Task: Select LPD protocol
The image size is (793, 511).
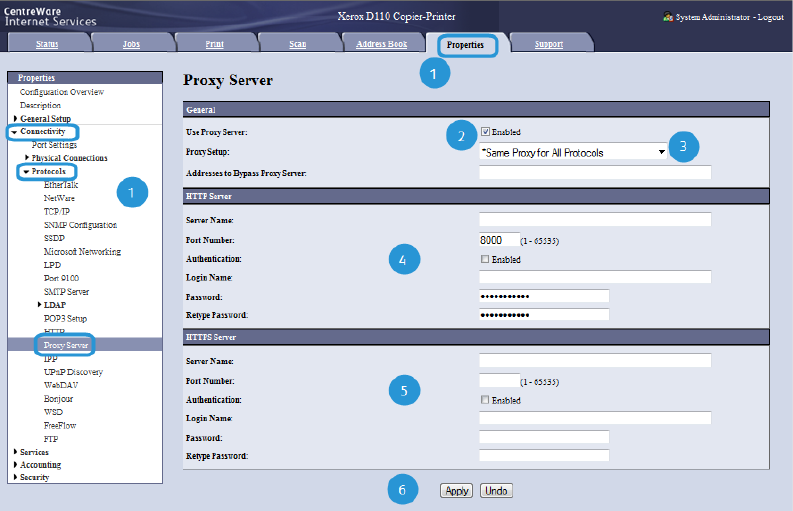Action: 52,265
